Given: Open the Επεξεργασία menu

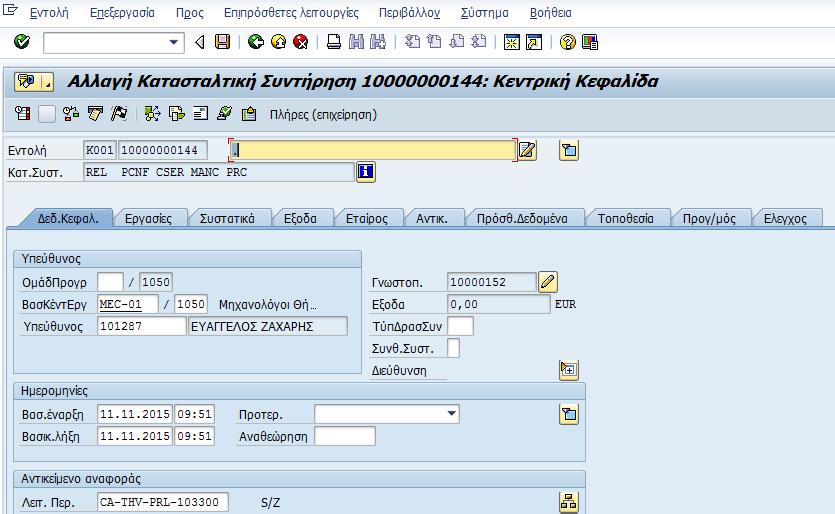Looking at the screenshot, I should point(122,12).
